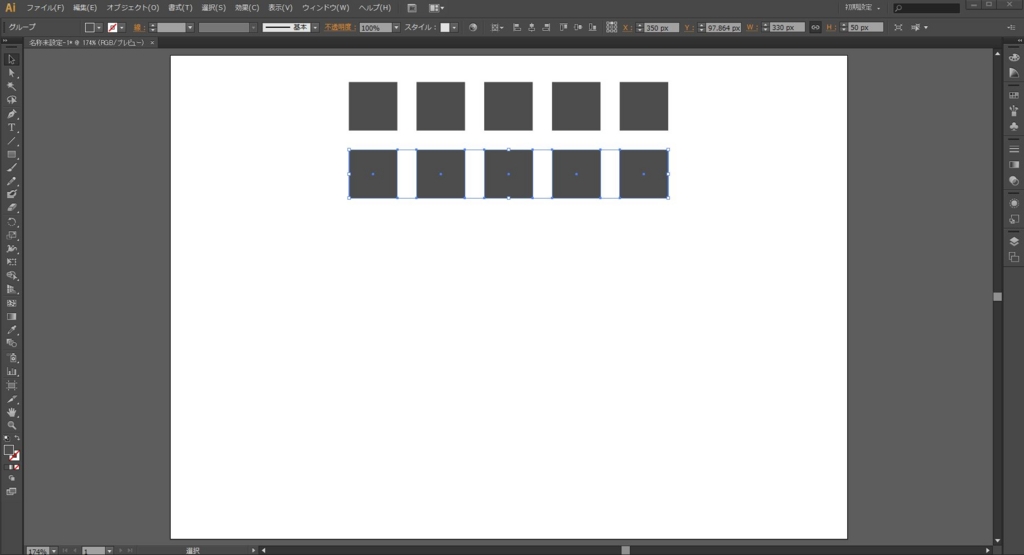Select the Paintbrush tool

pyautogui.click(x=11, y=168)
